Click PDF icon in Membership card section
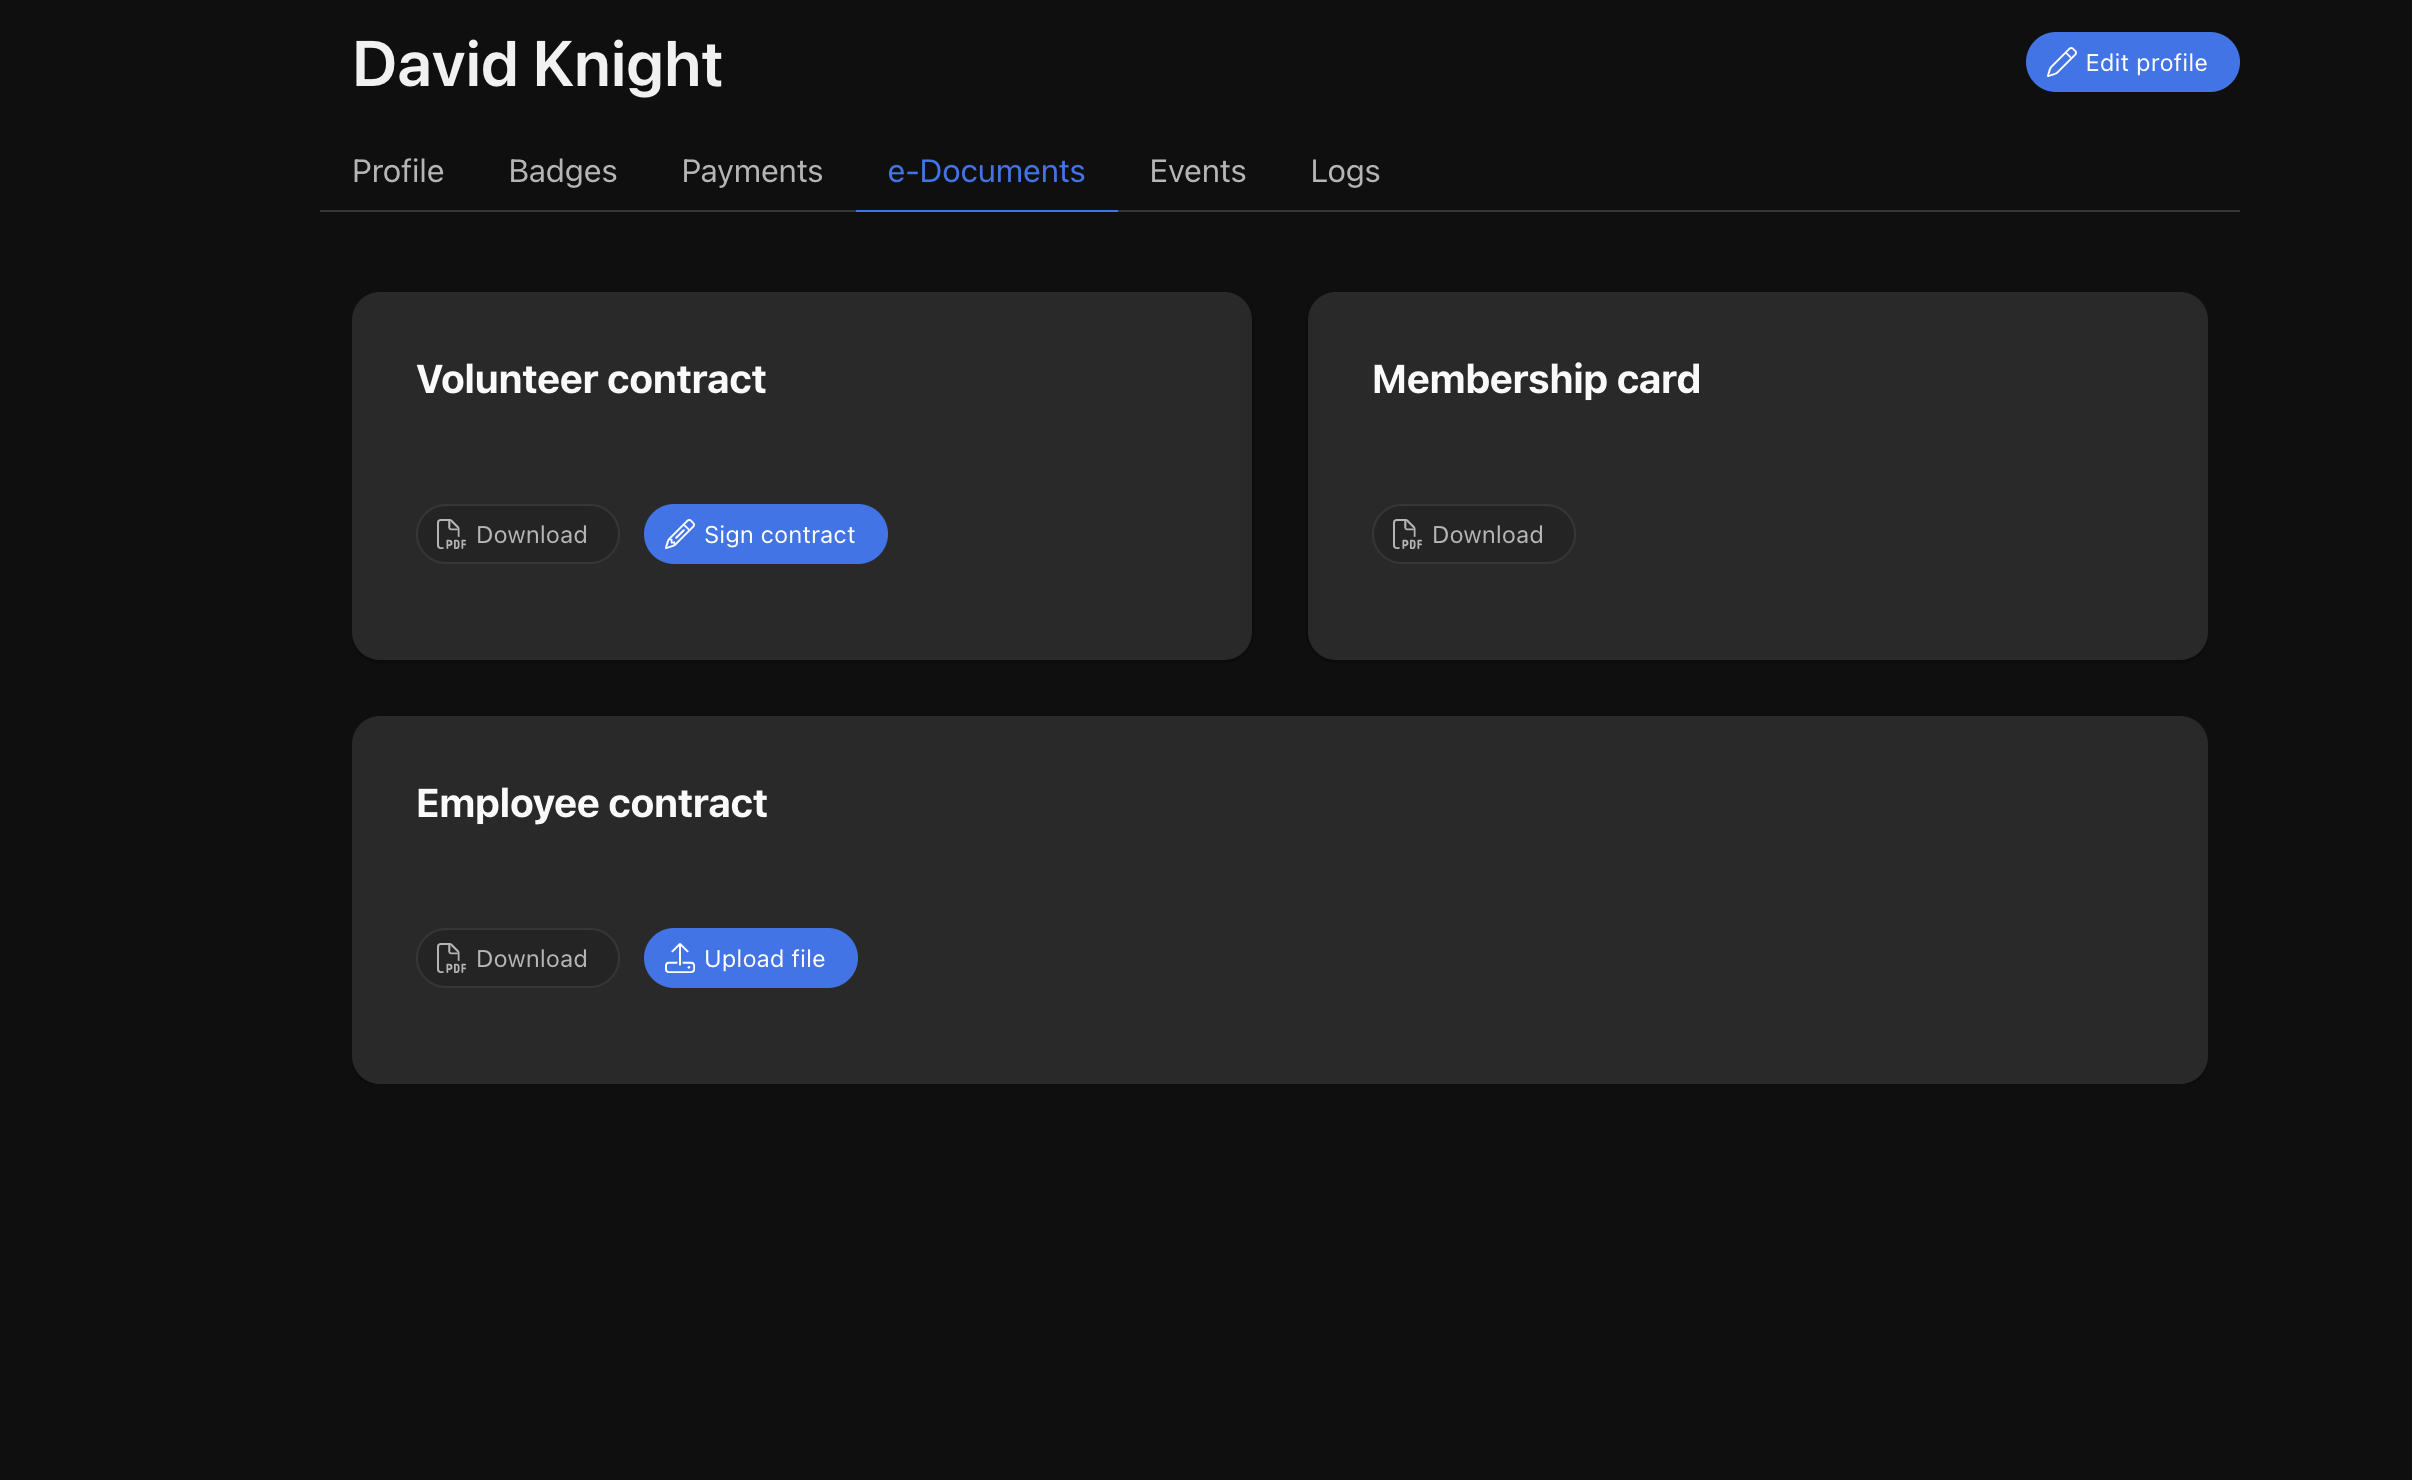2412x1480 pixels. (x=1406, y=535)
